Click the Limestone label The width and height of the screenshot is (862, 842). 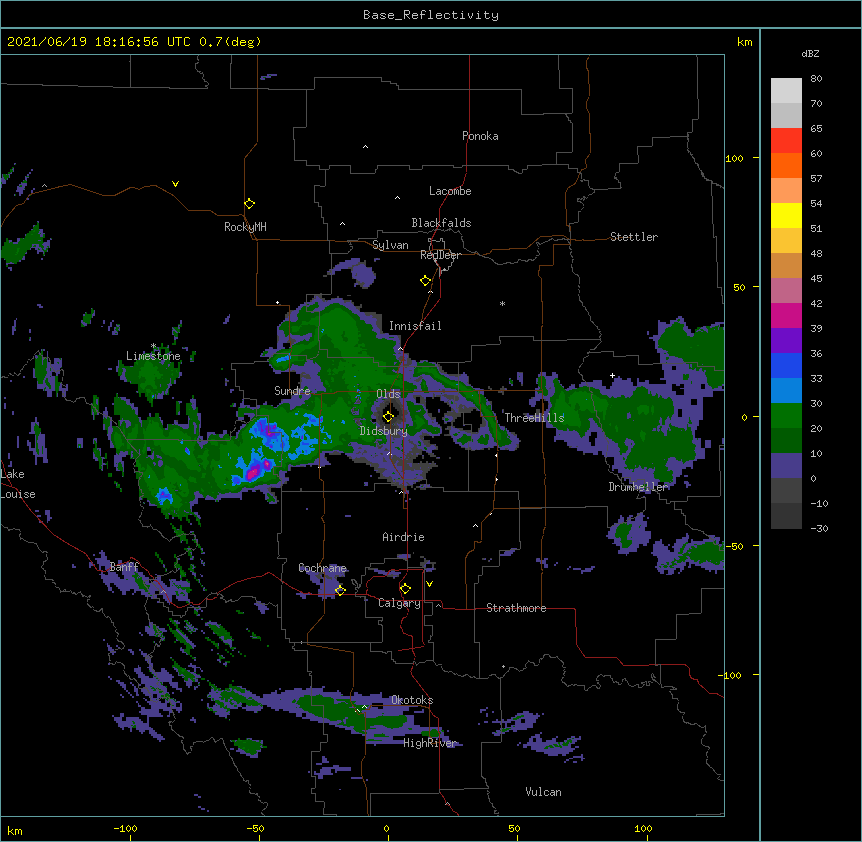[x=153, y=356]
